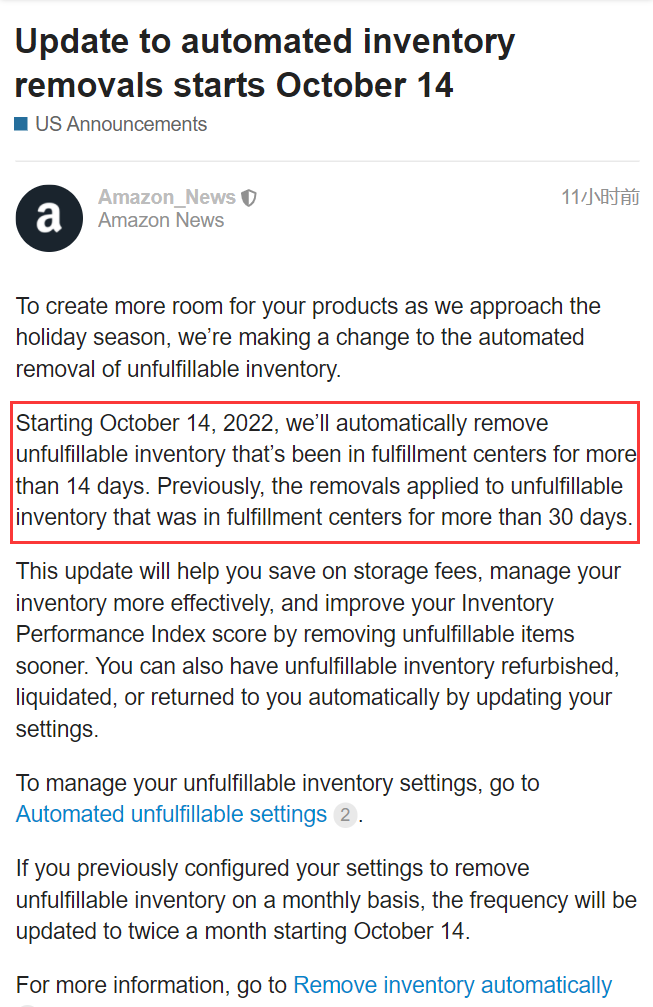
Task: Open the Automated unfulfillable settings link
Action: (x=171, y=814)
